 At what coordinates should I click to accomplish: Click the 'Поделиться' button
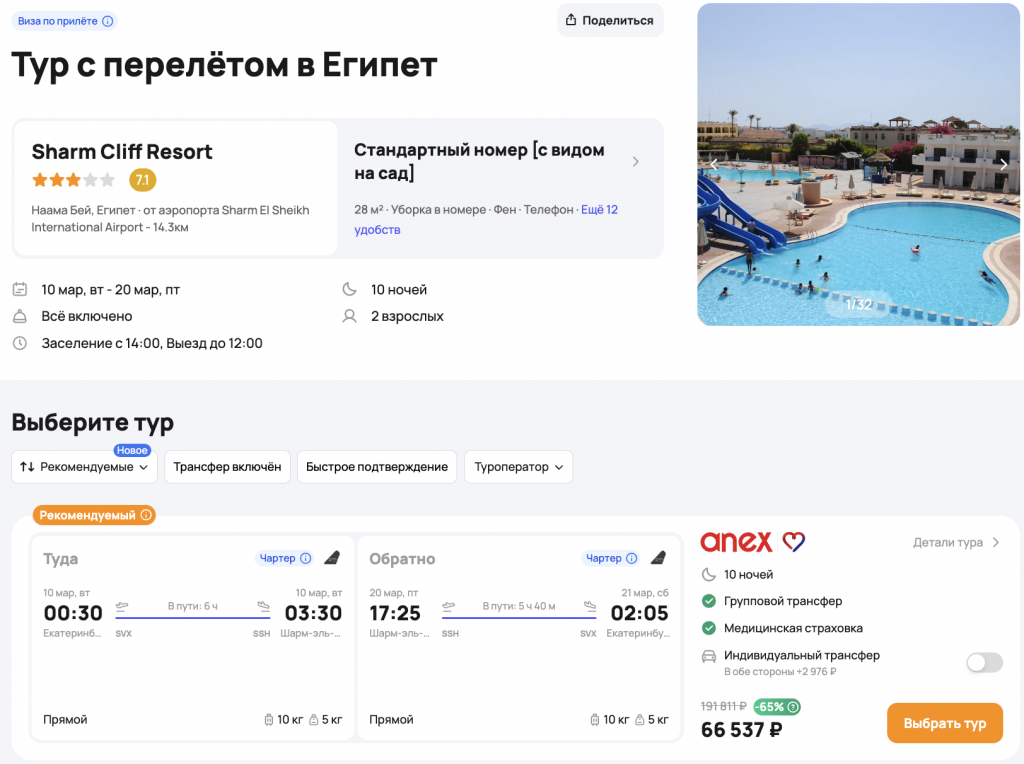[x=610, y=20]
